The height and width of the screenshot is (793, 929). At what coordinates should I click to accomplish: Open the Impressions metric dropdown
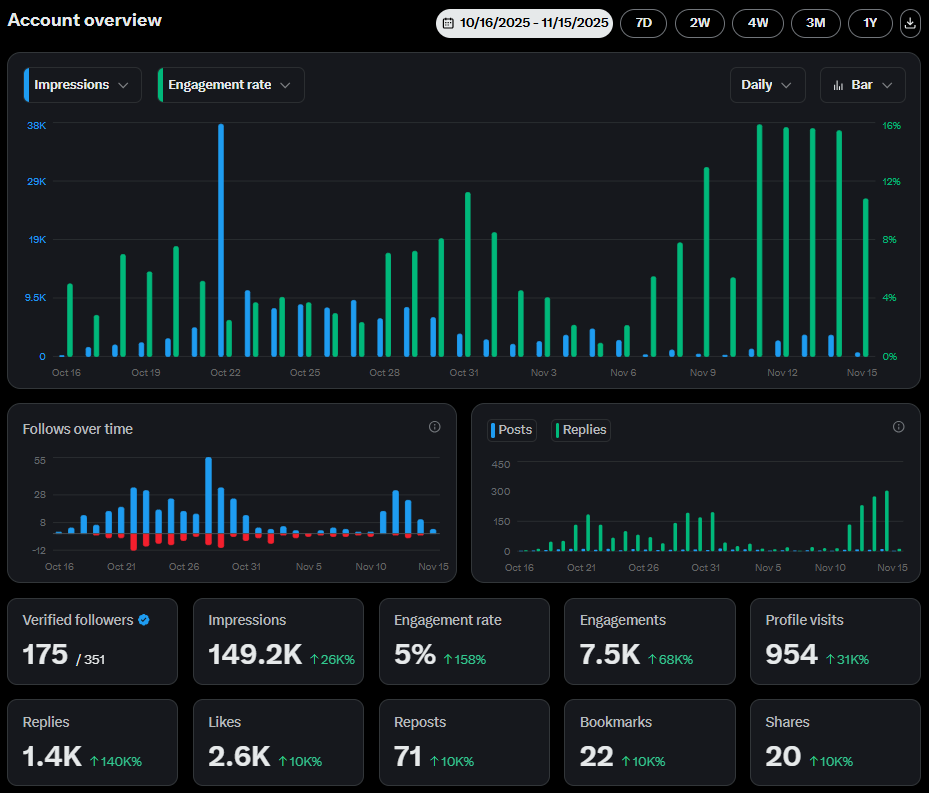81,85
